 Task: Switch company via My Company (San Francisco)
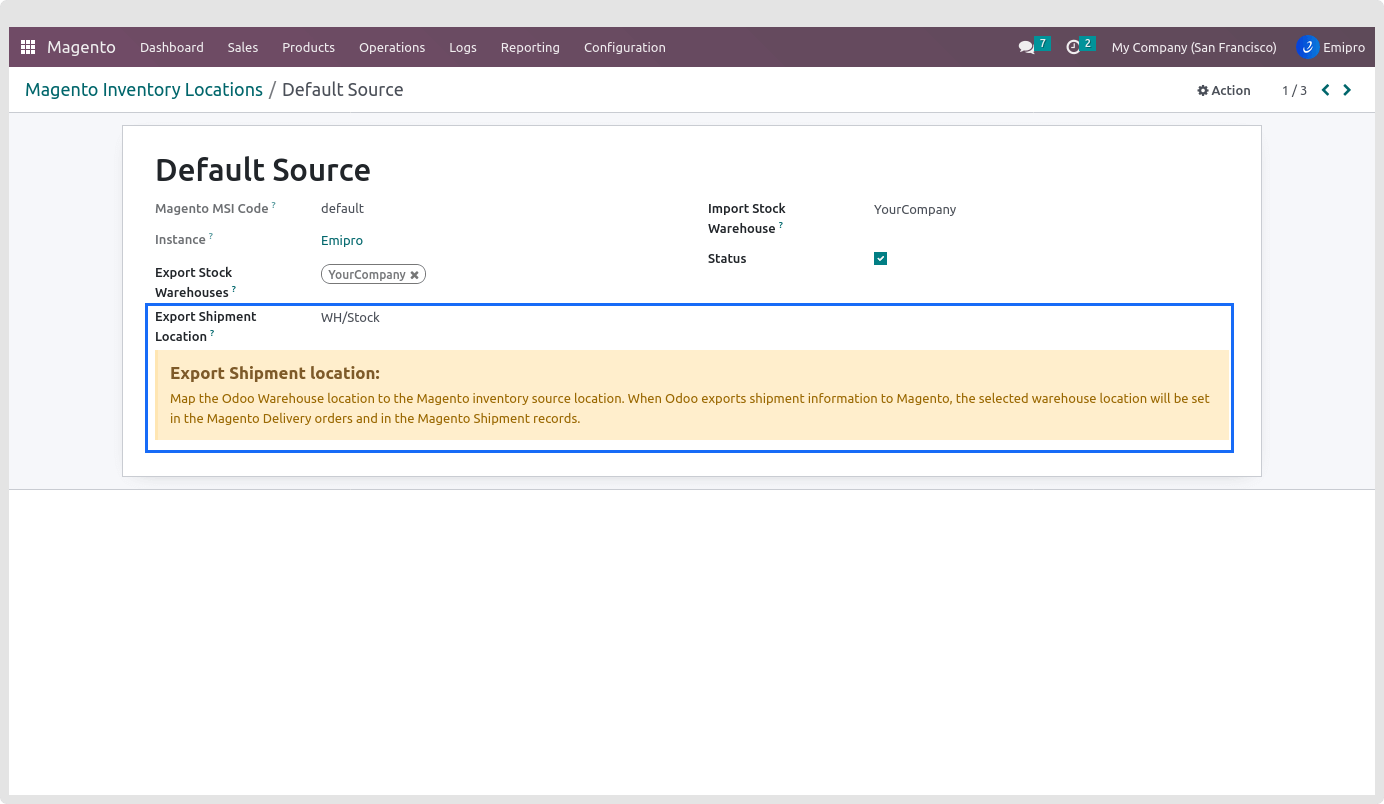click(x=1194, y=47)
